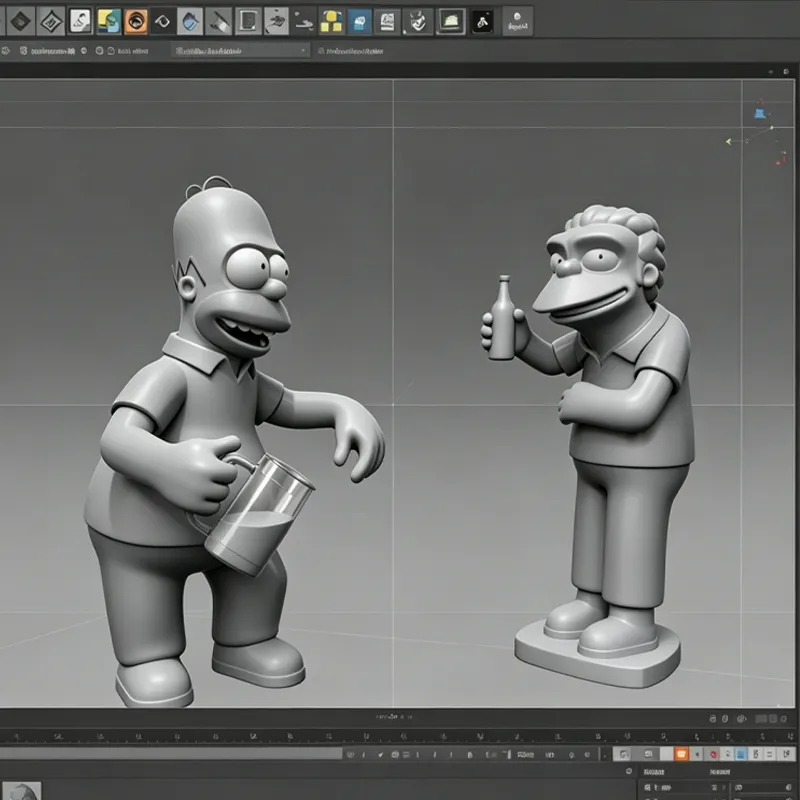Select the blue bucket-shaped tool icon
This screenshot has width=800, height=800.
point(190,21)
